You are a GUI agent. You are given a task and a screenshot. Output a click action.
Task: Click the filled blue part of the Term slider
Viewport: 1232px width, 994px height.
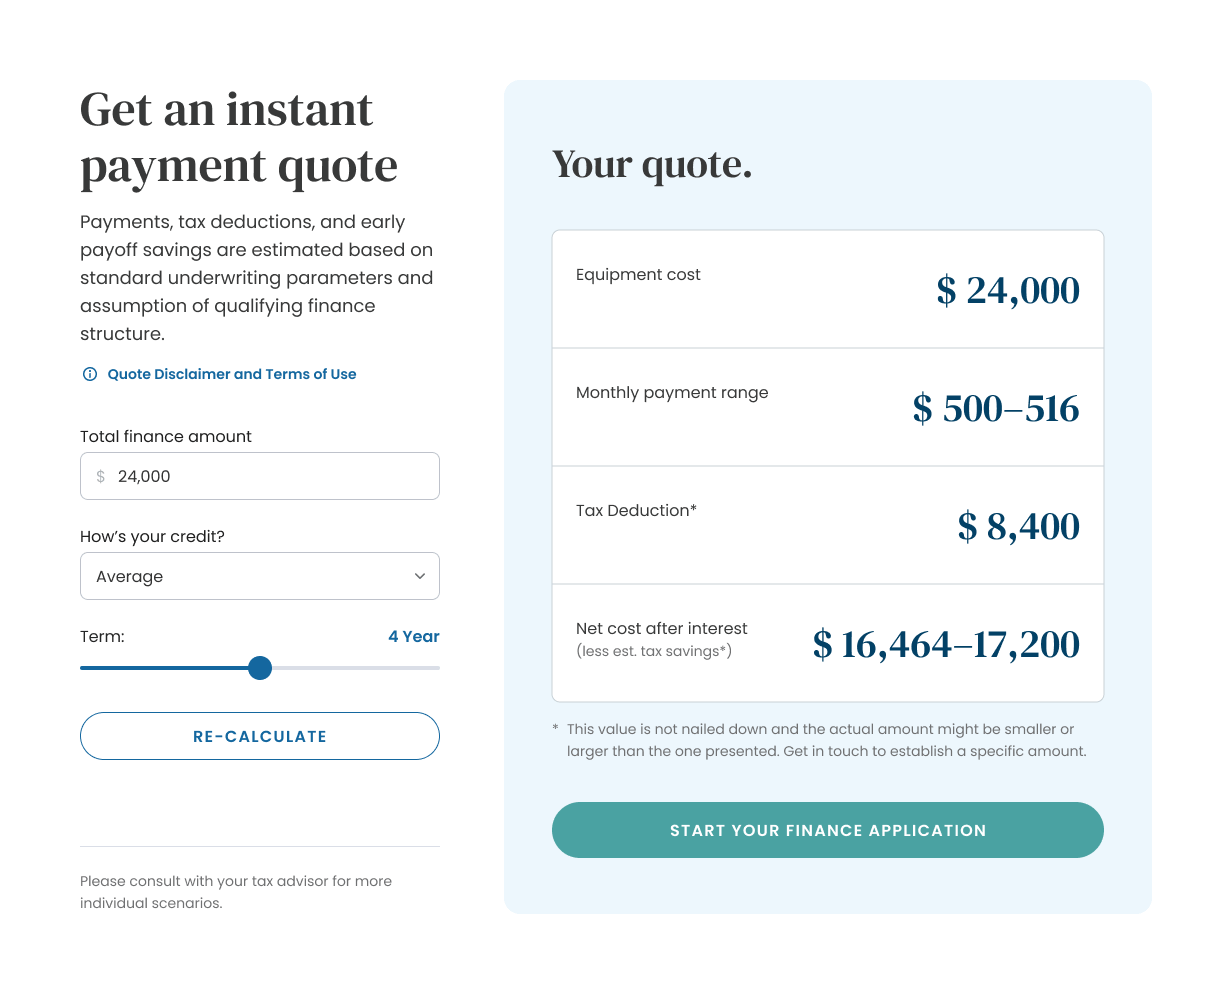point(164,668)
